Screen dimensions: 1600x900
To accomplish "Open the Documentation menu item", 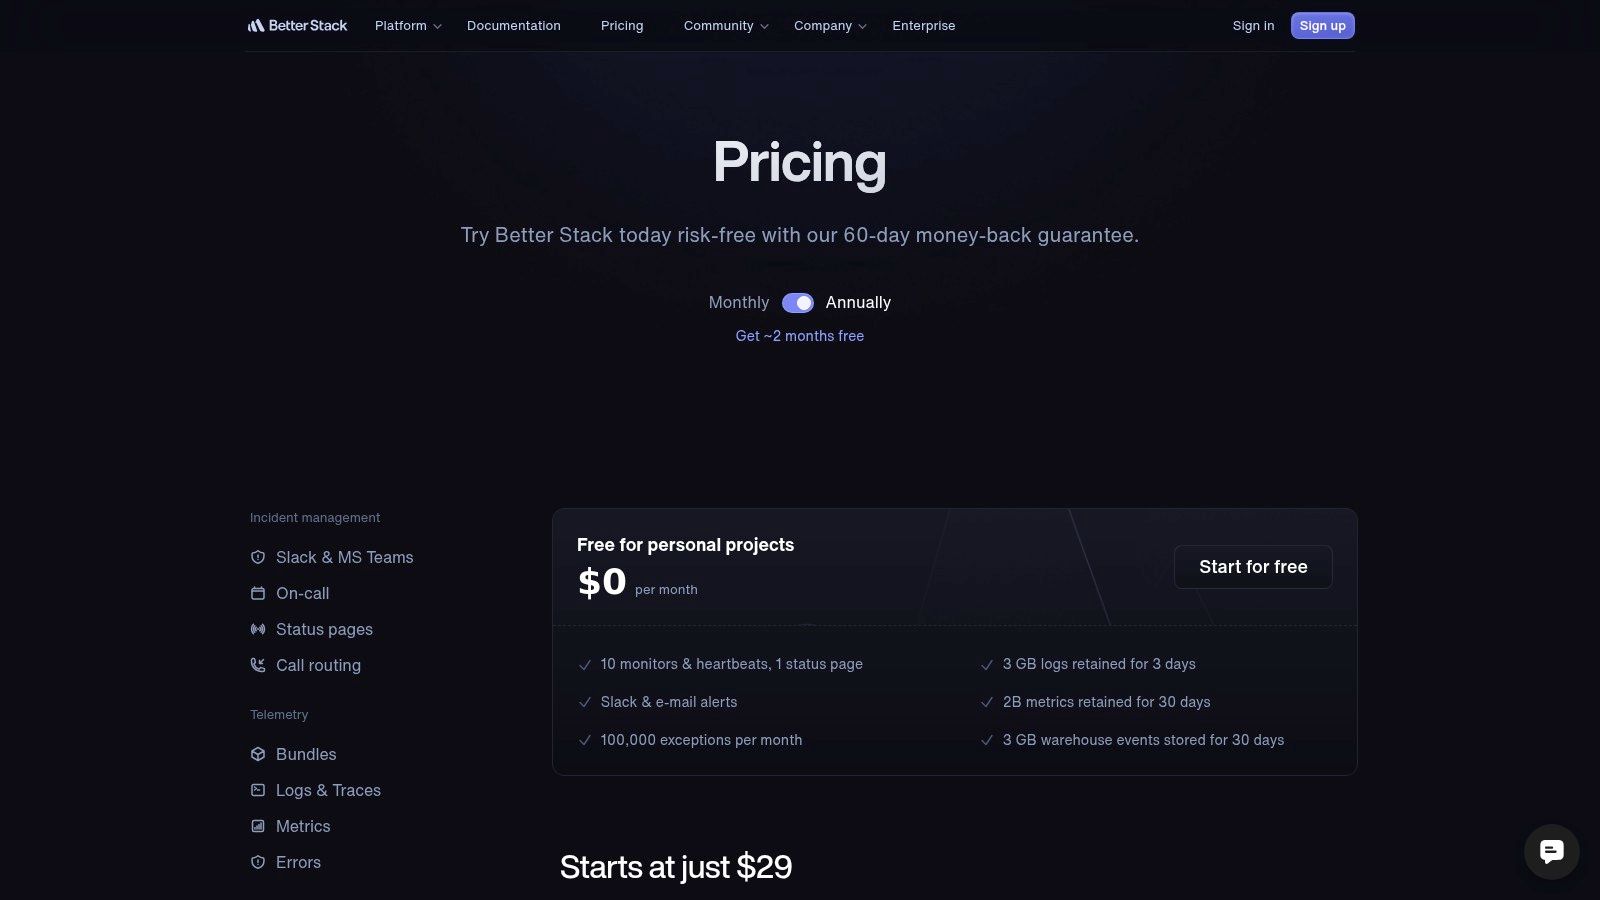I will click(x=514, y=26).
